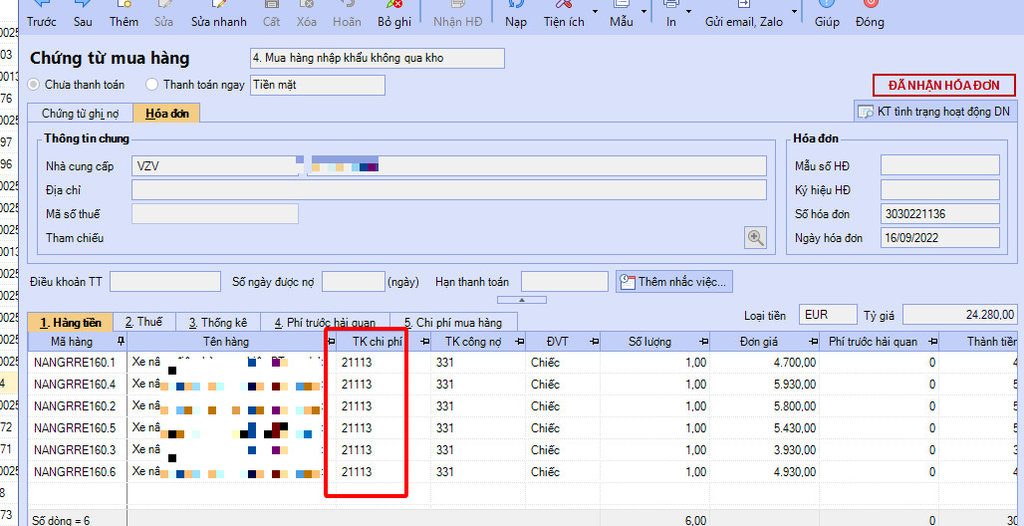1024x526 pixels.
Task: Click pin icon on Đơn giá column
Action: (813, 341)
